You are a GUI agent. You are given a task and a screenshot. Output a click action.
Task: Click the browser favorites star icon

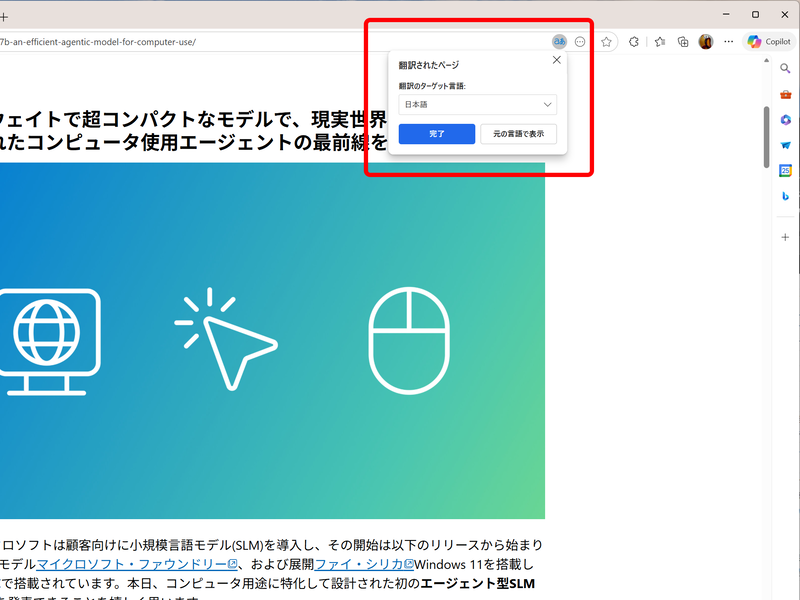point(607,41)
